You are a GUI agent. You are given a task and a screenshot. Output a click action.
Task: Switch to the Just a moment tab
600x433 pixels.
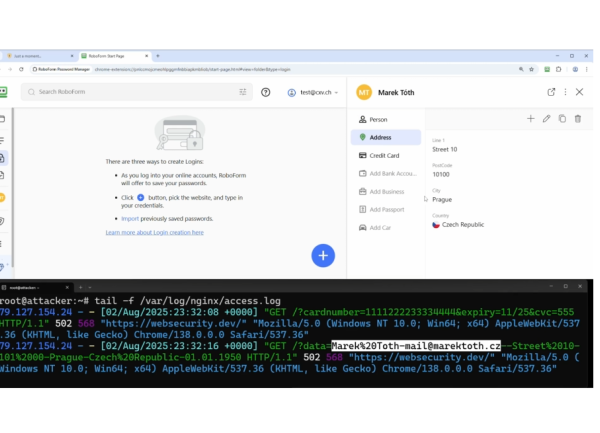39,56
